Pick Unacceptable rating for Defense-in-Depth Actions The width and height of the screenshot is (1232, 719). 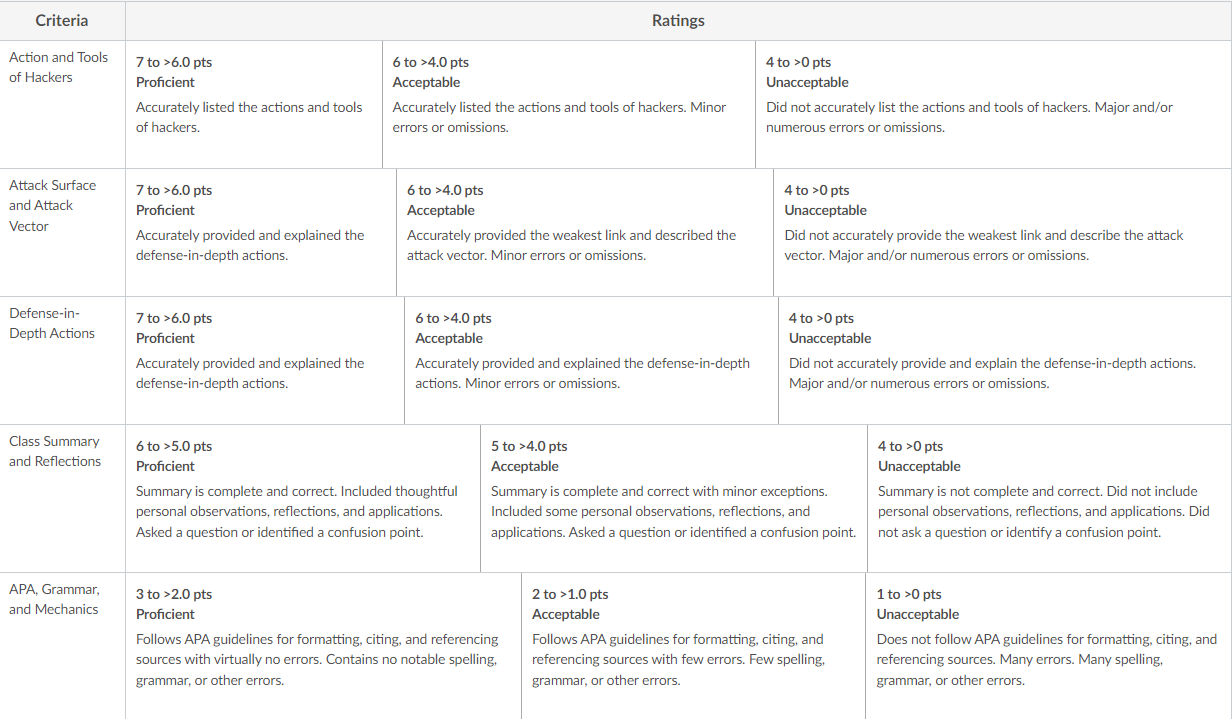click(x=1005, y=360)
